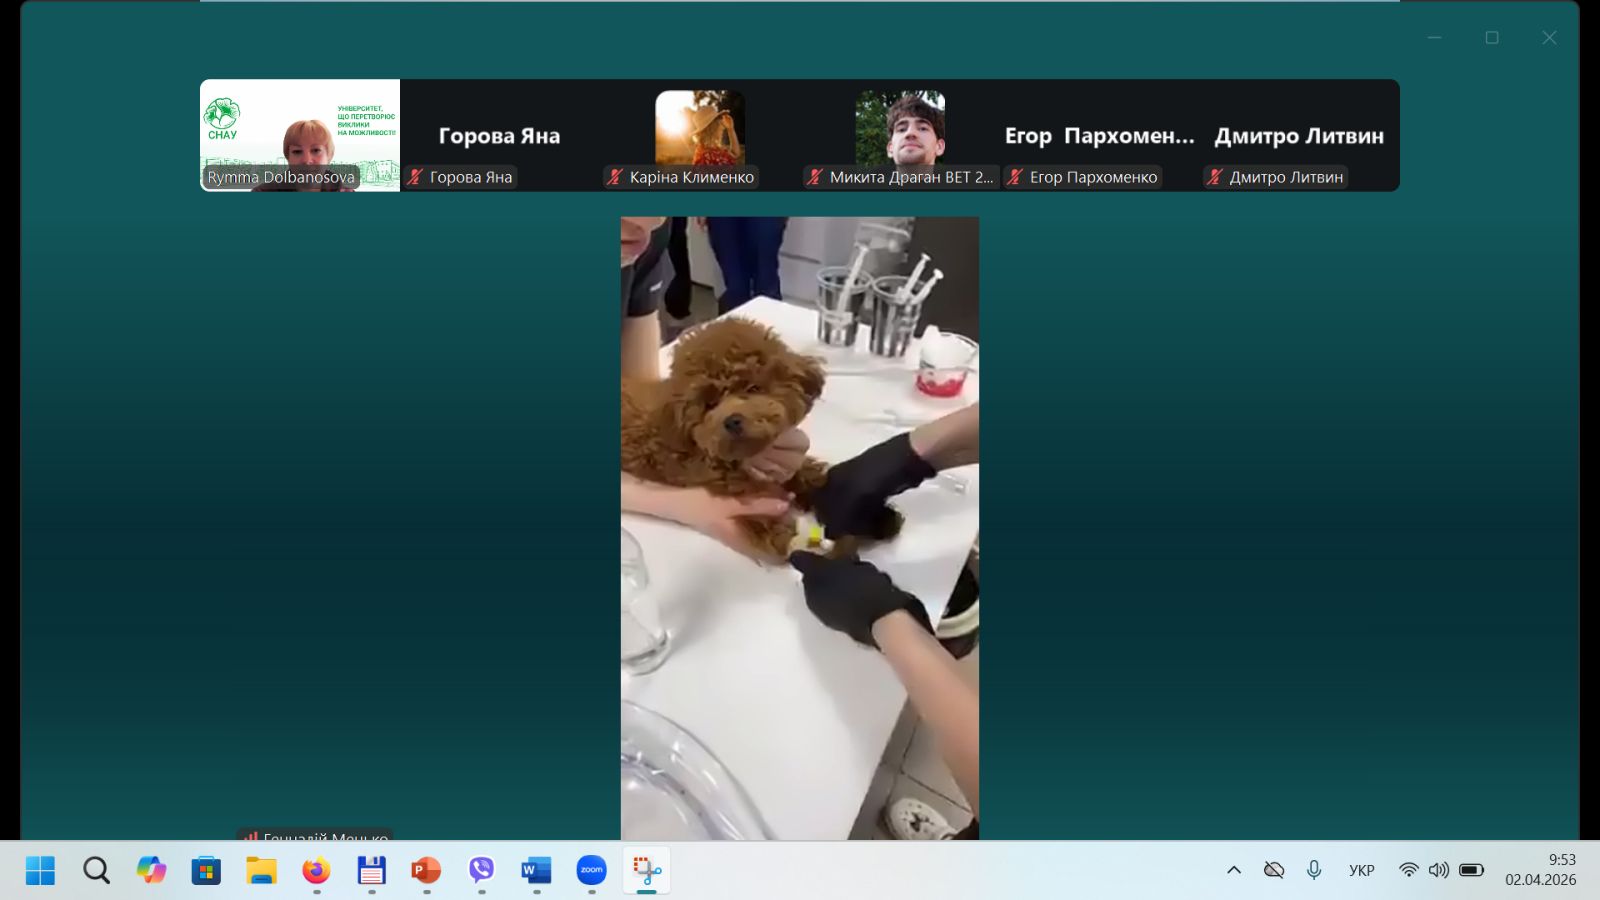1600x900 pixels.
Task: Open Firefox browser in the taskbar
Action: point(316,870)
